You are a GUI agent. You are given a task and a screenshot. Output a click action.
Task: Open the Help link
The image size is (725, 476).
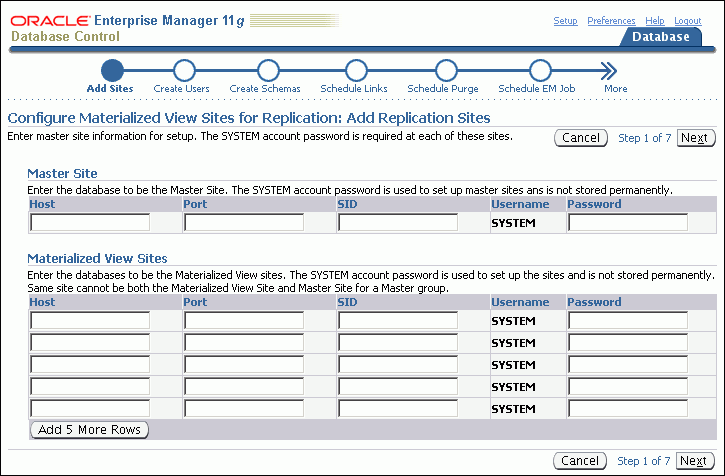click(x=655, y=21)
